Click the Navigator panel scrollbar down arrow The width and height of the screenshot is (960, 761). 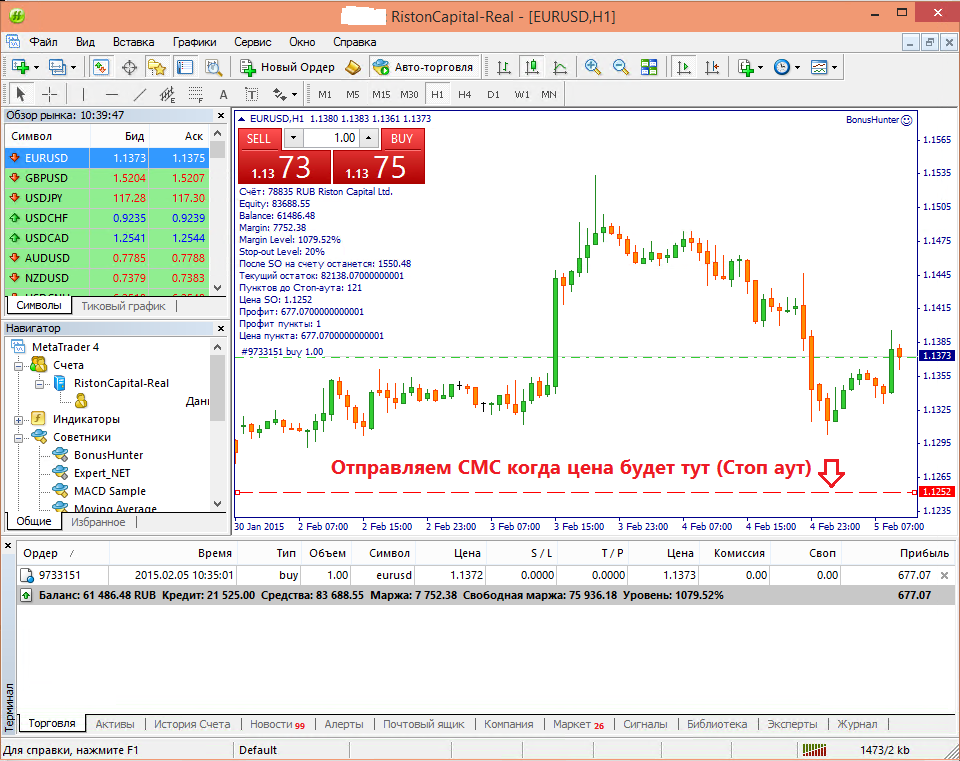pos(217,504)
